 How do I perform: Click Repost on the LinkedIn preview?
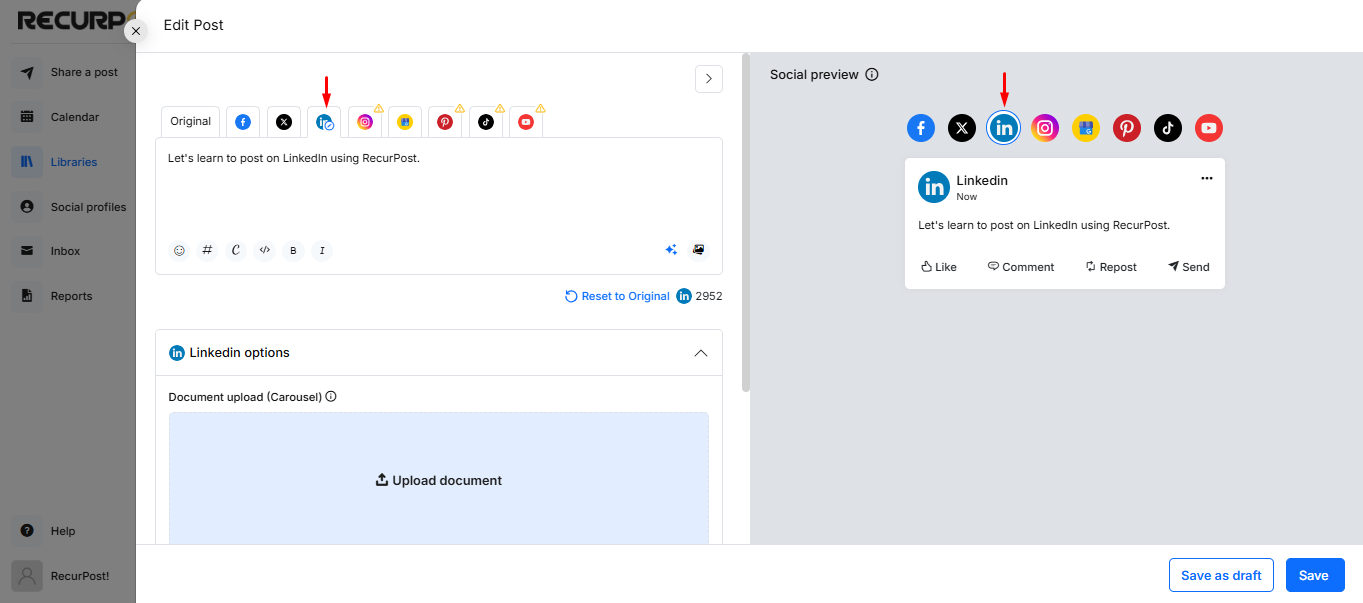[1111, 267]
